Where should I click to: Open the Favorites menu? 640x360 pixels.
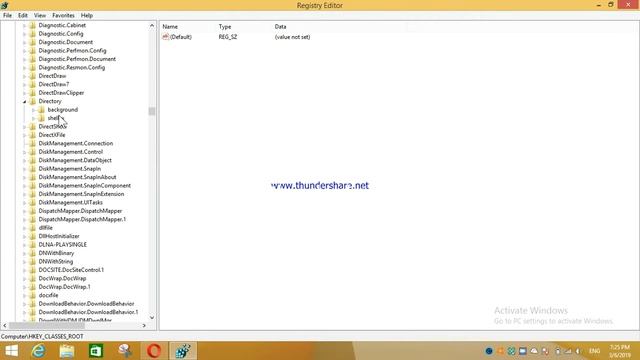click(x=63, y=16)
